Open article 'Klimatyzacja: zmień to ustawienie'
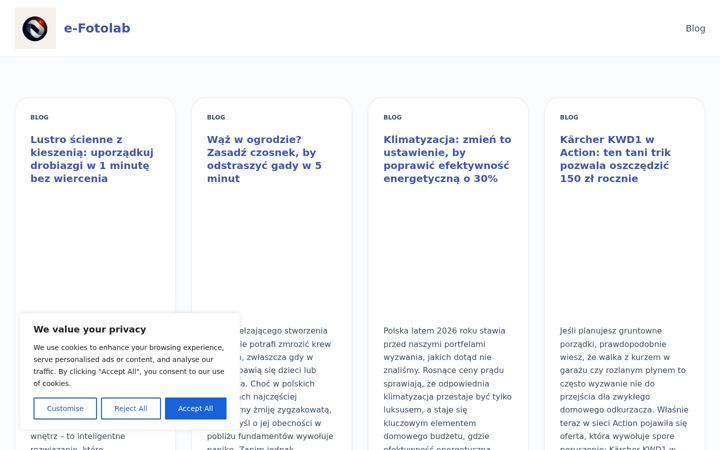This screenshot has width=720, height=450. (447, 159)
